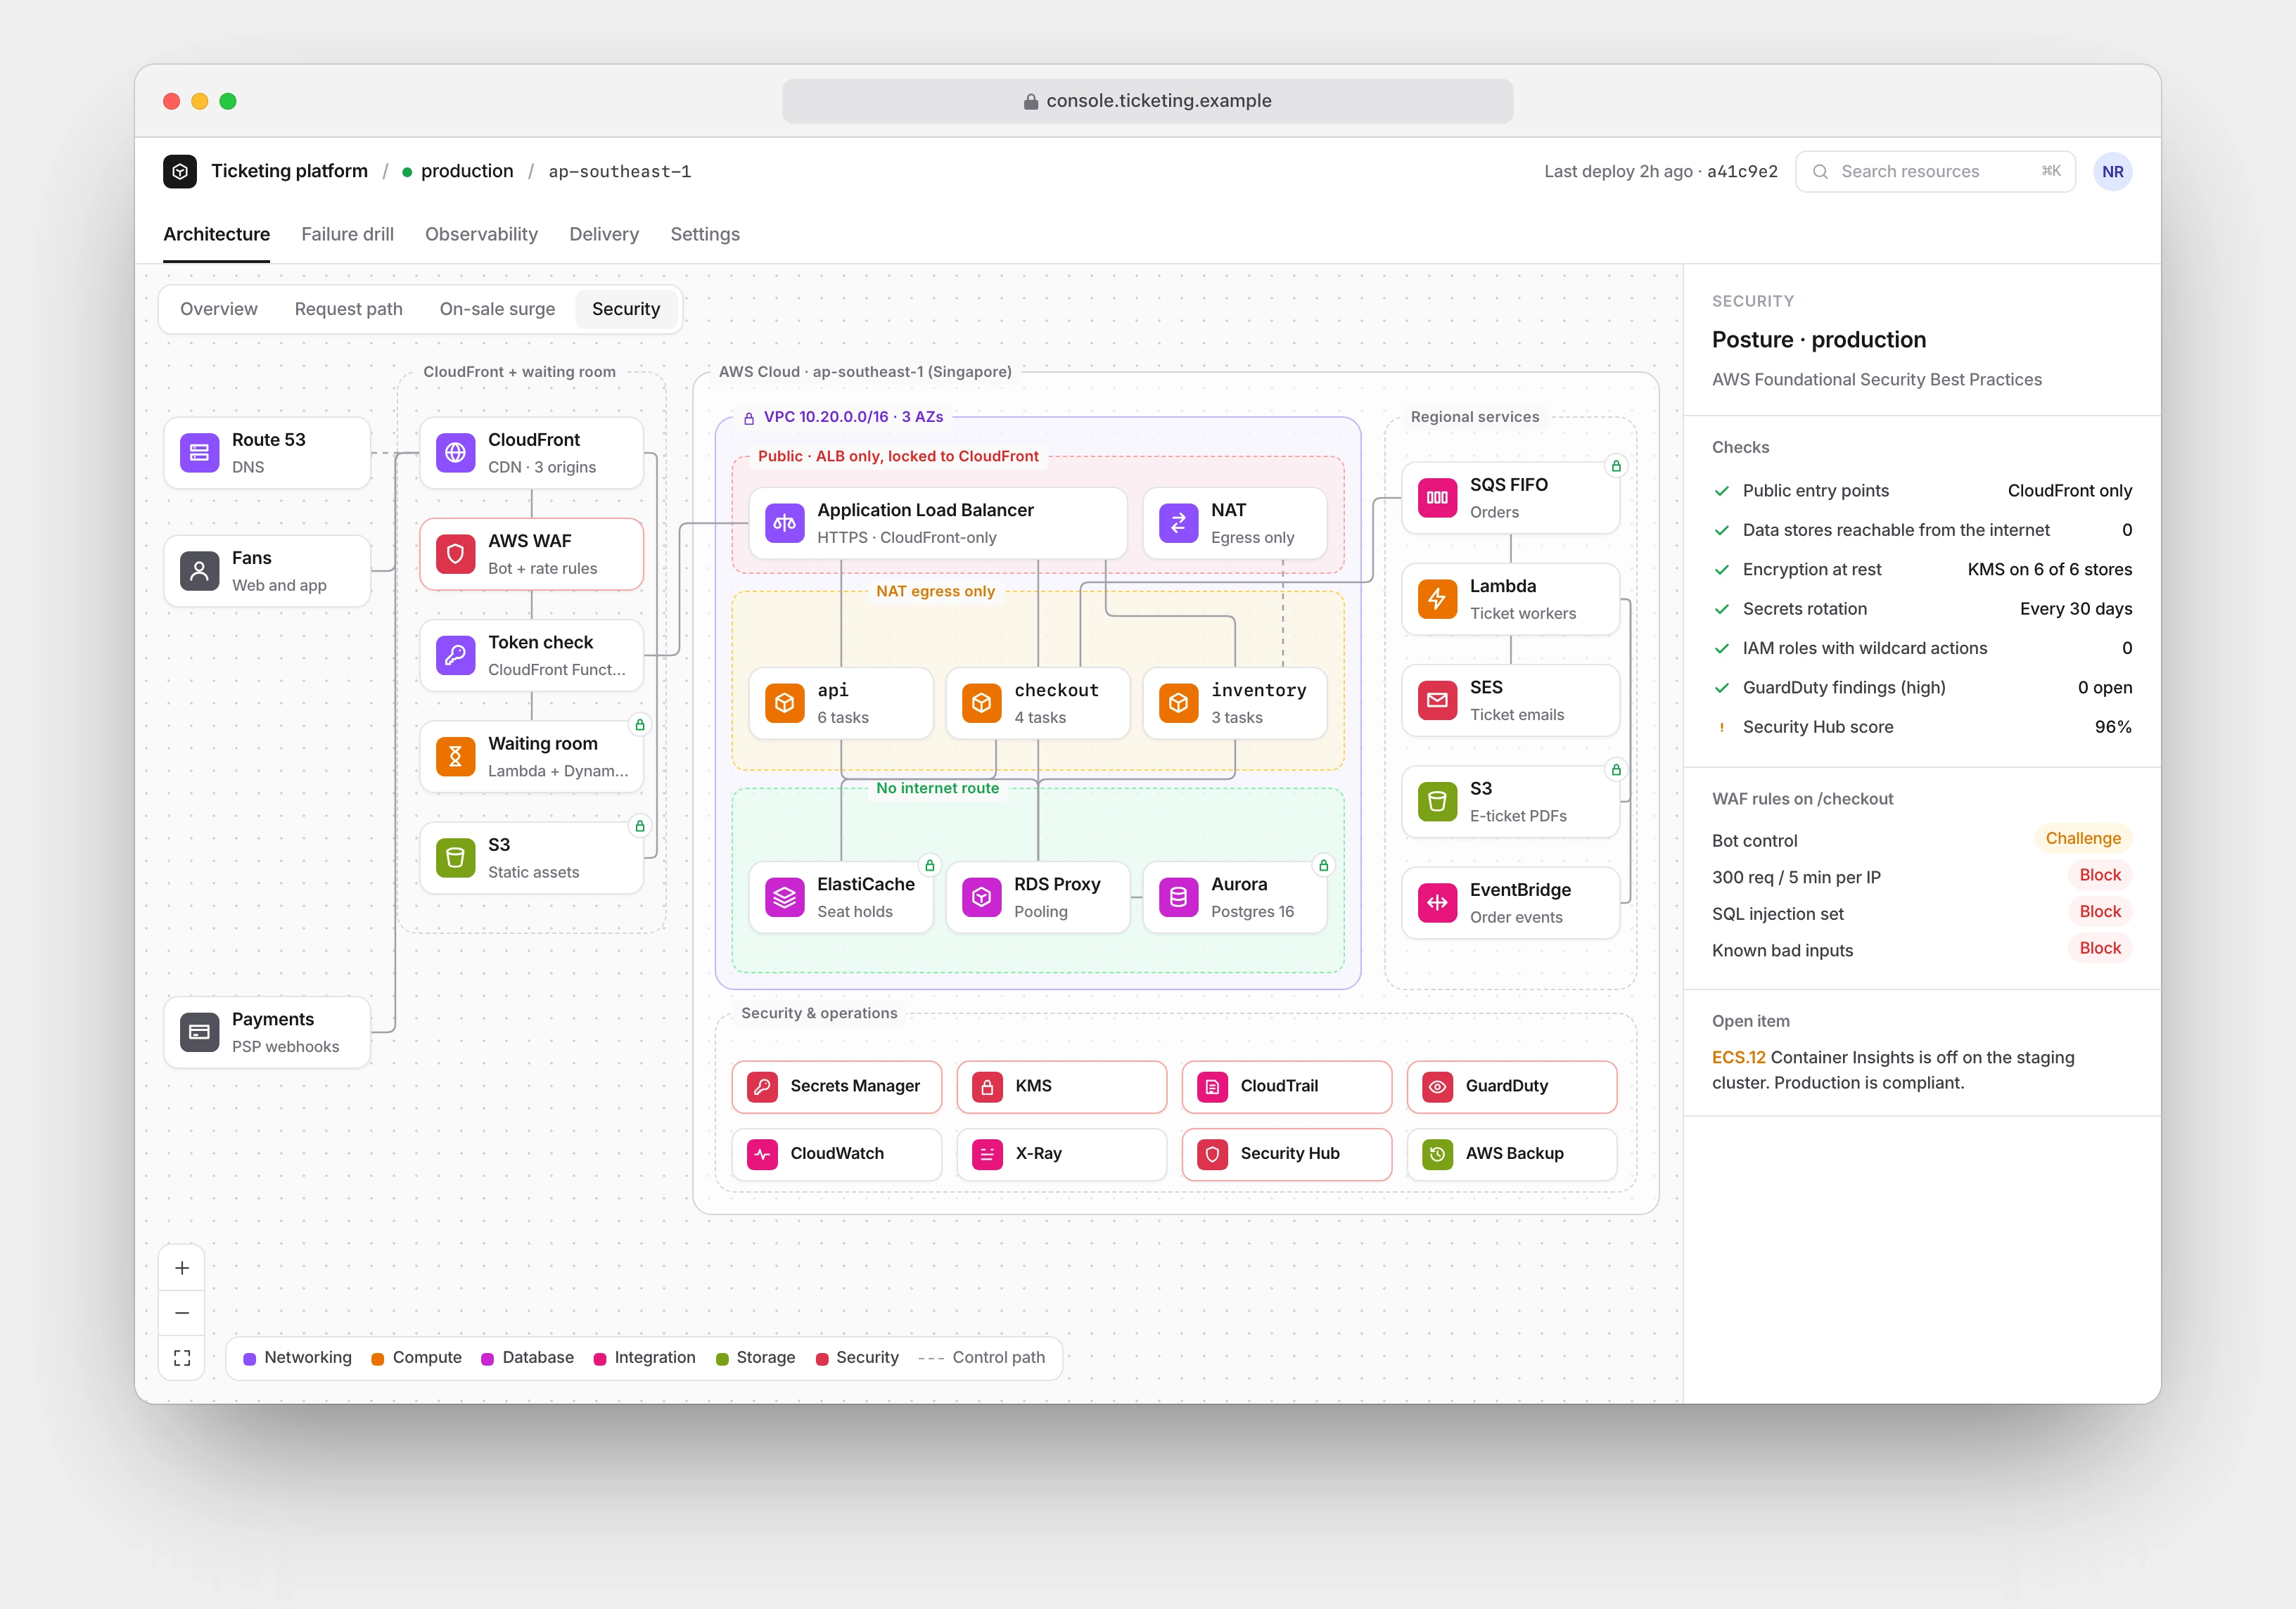Click the commit hash a41c9e2
Image resolution: width=2296 pixels, height=1609 pixels.
[x=1742, y=171]
